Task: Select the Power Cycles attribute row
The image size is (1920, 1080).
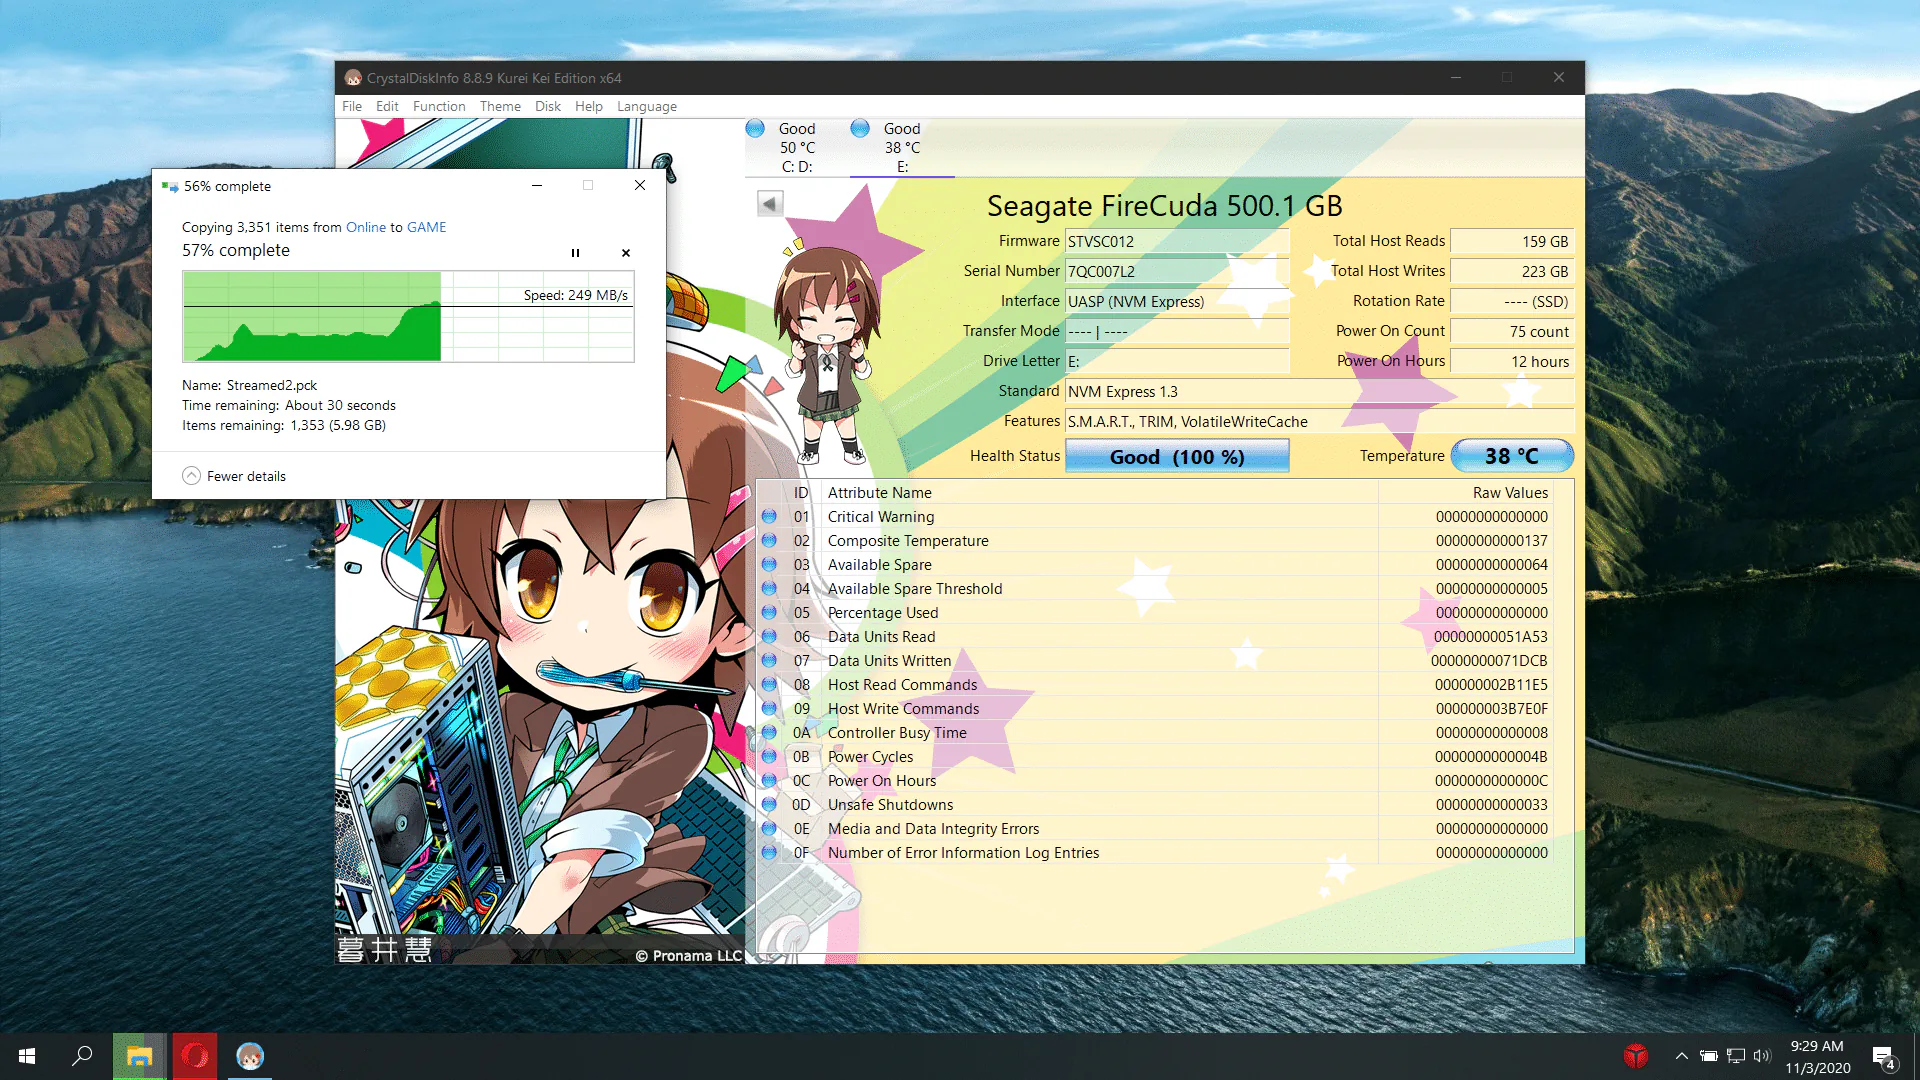Action: pyautogui.click(x=1155, y=757)
